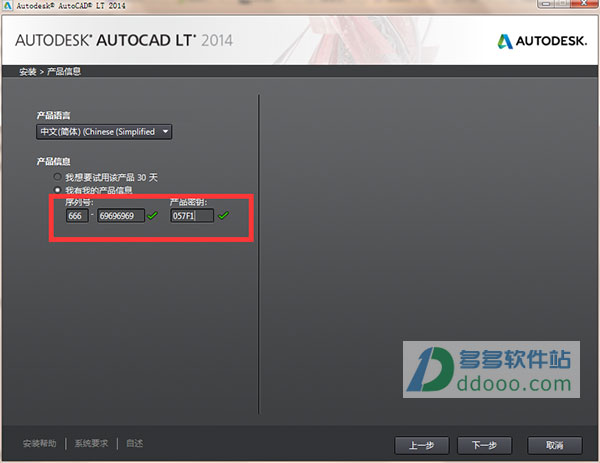Click the green checkmark beside the product key
The width and height of the screenshot is (600, 463).
[223, 215]
